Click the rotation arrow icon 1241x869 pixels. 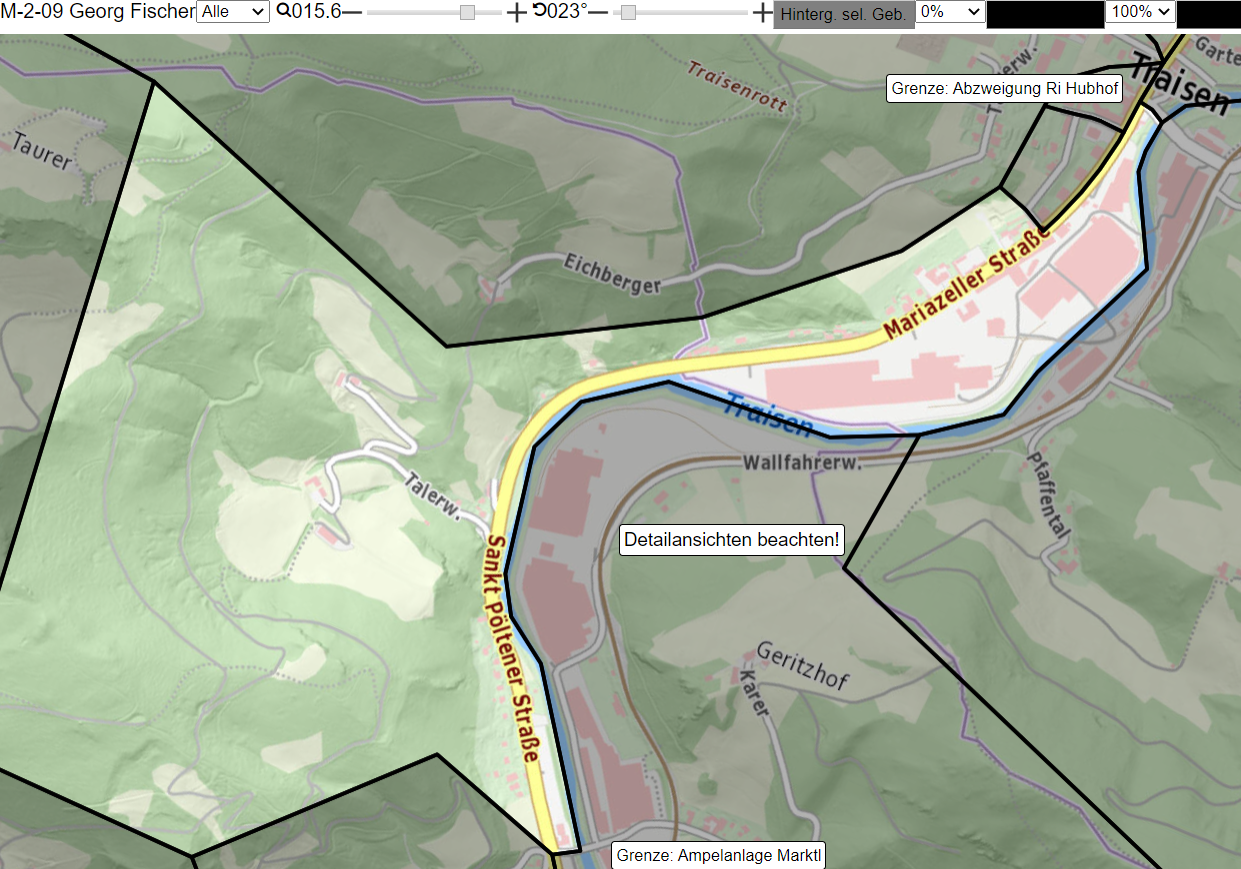pos(539,11)
